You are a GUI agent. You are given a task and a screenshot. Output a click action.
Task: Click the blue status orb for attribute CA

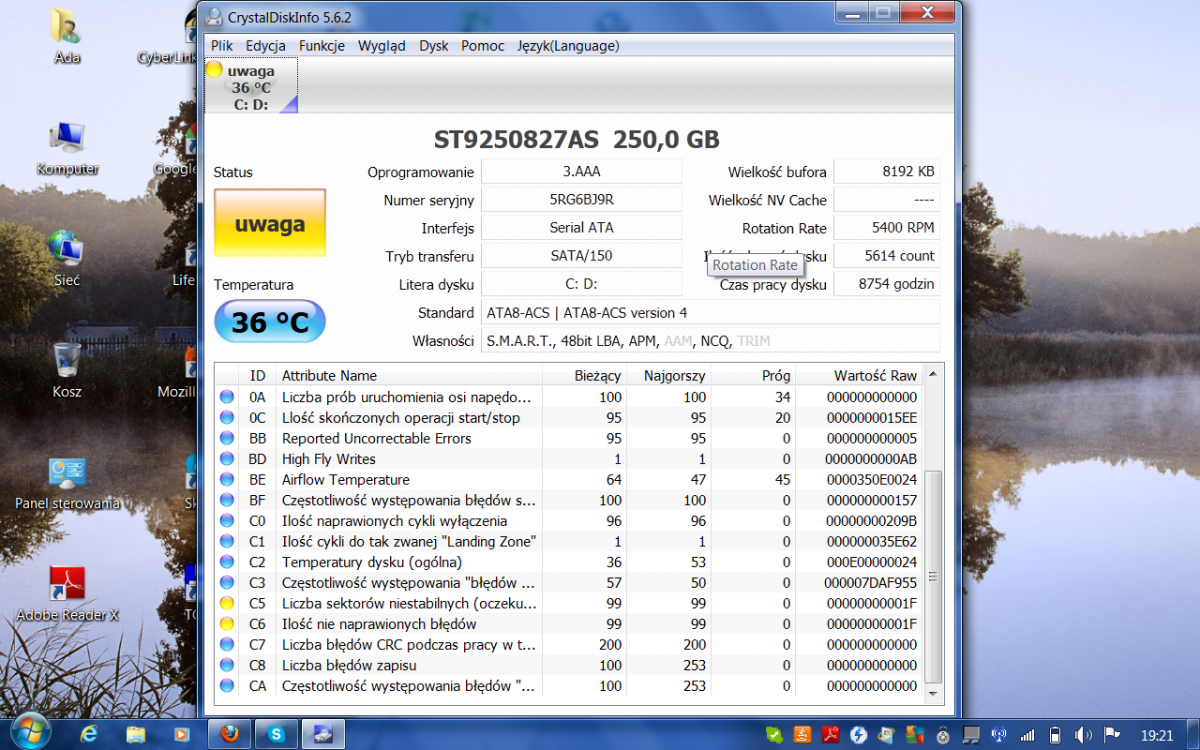click(x=227, y=686)
